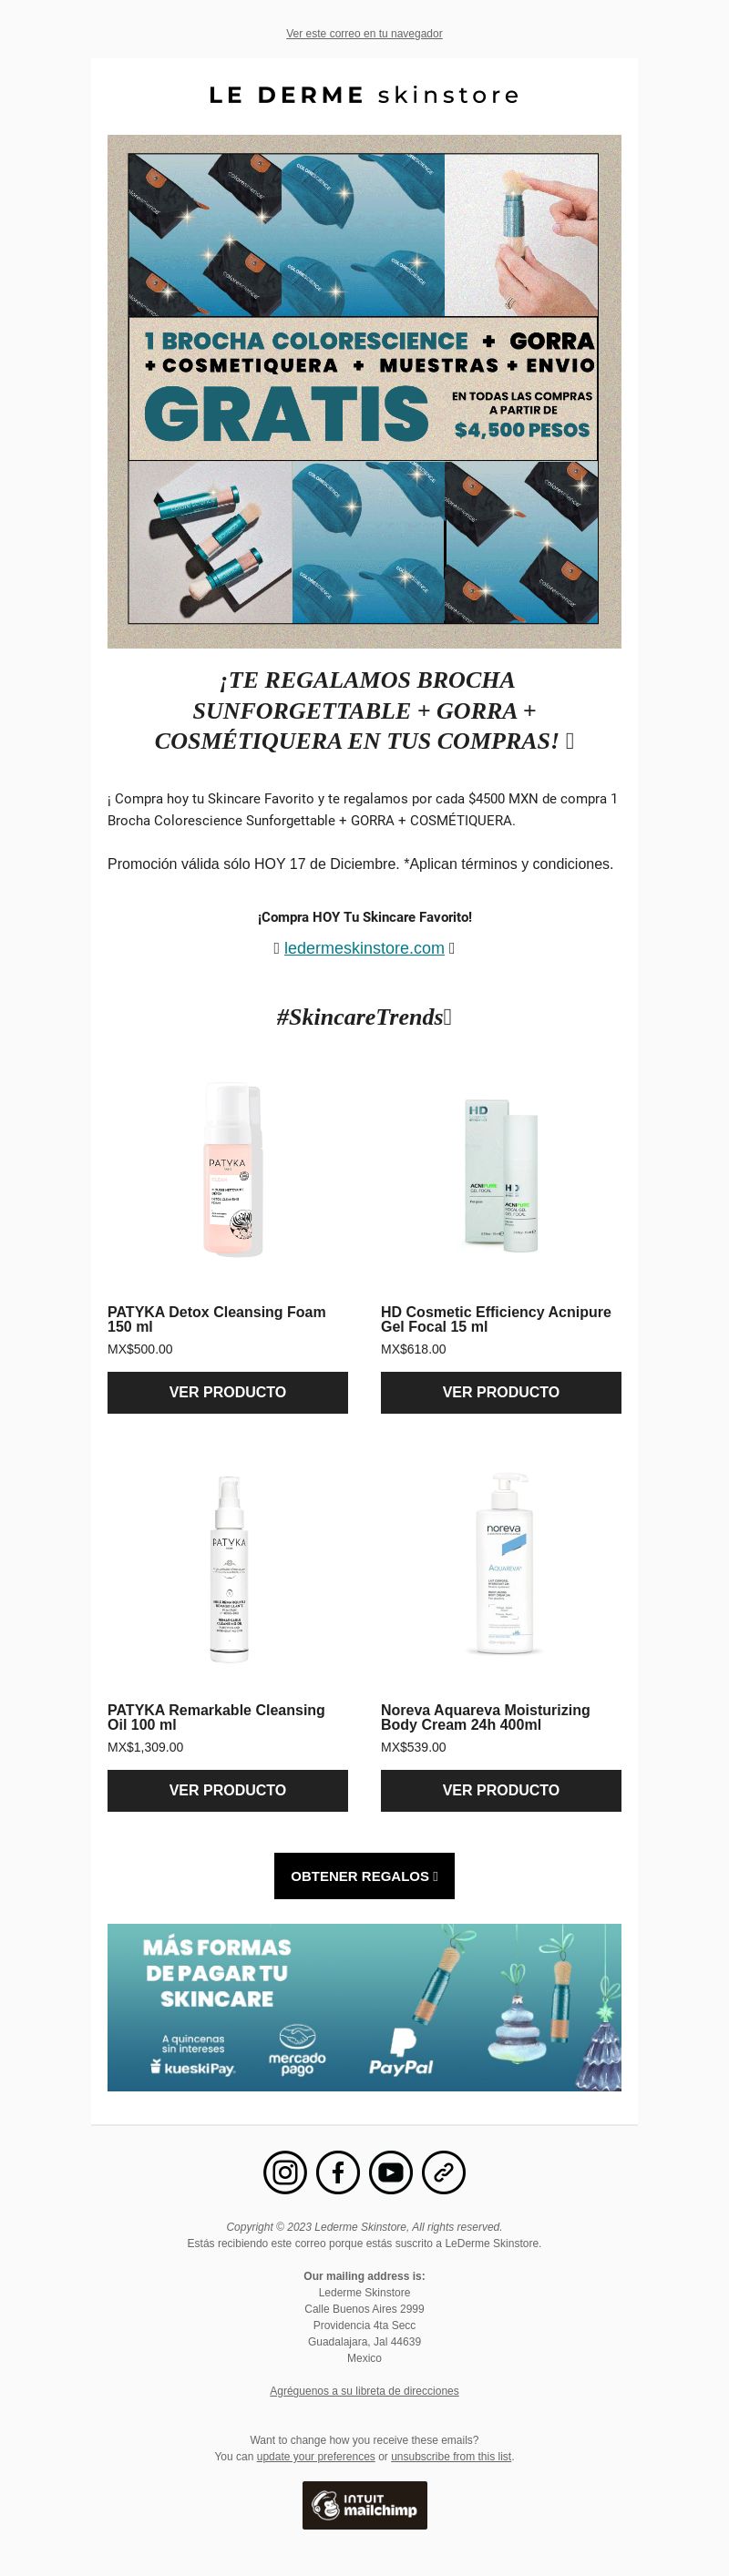Click the update your preferences link
The height and width of the screenshot is (2576, 729).
coord(316,2456)
